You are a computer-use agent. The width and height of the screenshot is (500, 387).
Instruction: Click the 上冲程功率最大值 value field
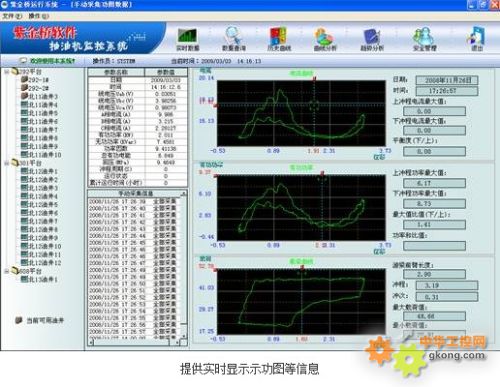[x=434, y=183]
